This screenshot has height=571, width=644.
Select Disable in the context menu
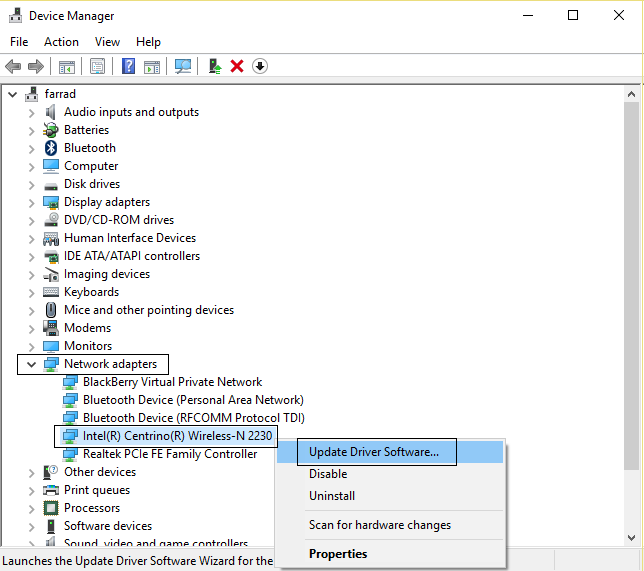328,474
